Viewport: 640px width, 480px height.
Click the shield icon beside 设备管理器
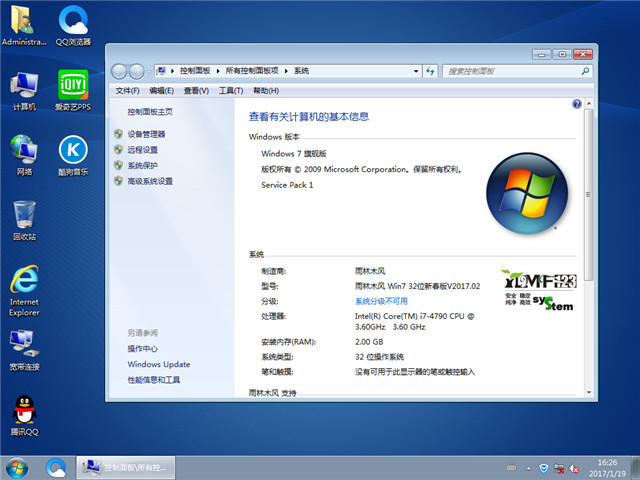click(x=118, y=134)
